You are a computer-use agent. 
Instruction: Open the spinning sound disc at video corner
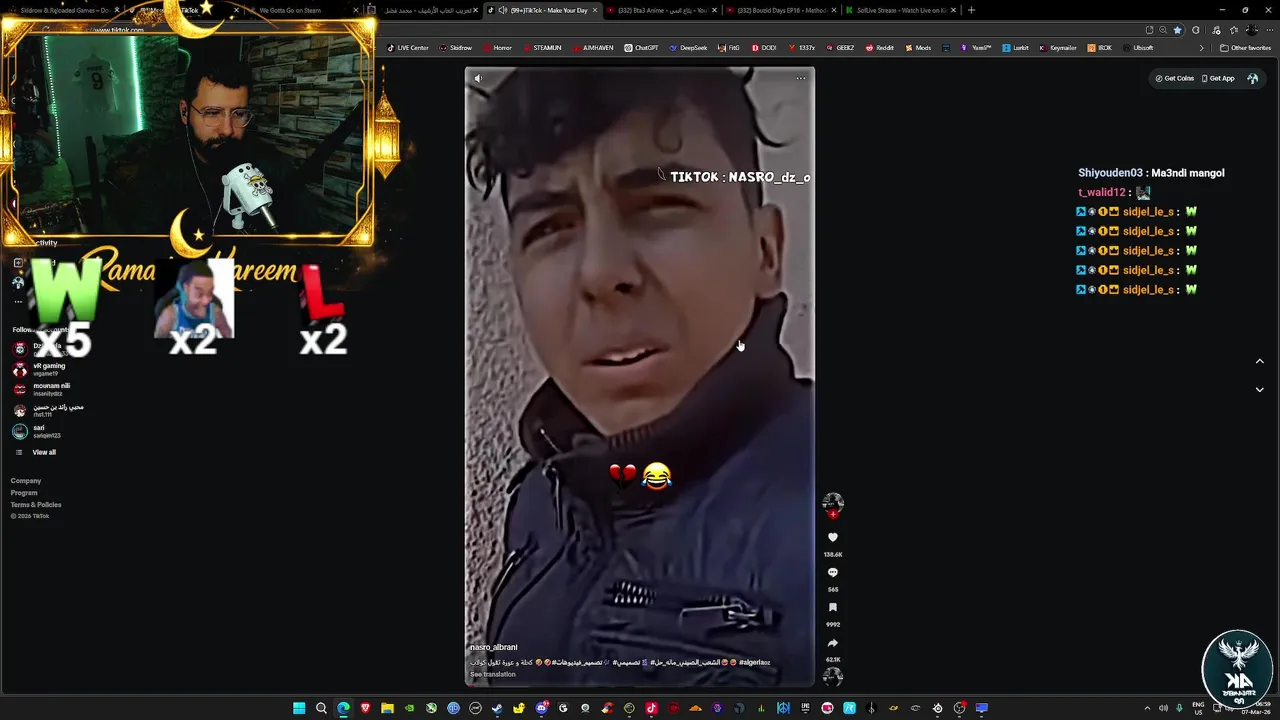(833, 676)
